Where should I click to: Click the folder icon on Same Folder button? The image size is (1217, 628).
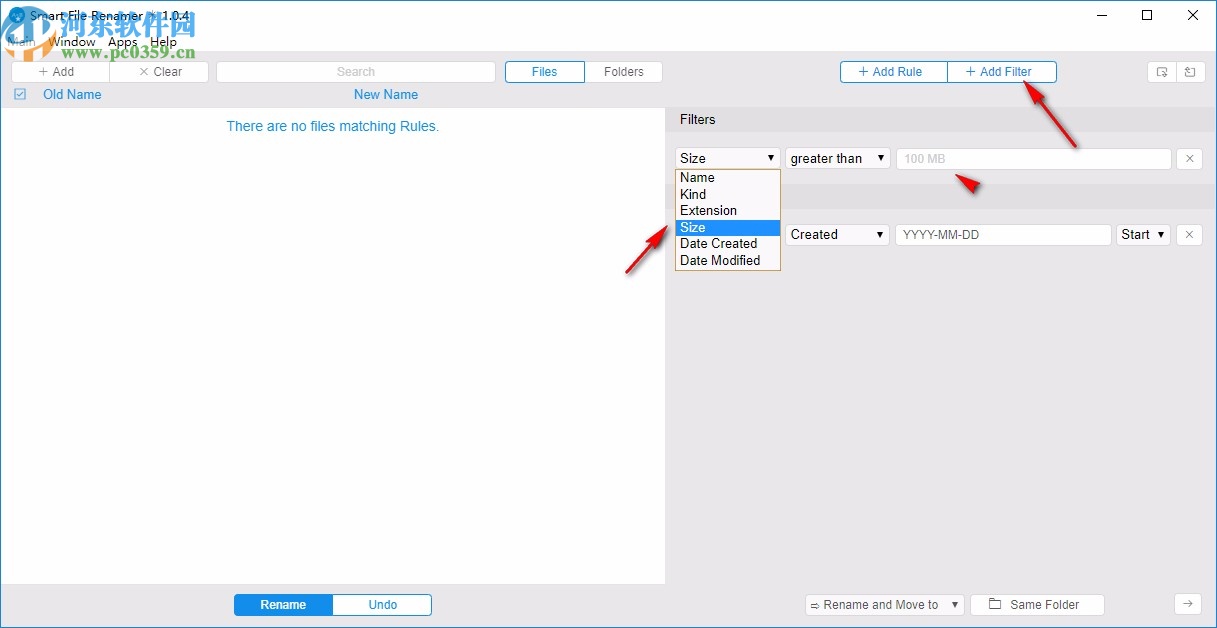pos(994,604)
